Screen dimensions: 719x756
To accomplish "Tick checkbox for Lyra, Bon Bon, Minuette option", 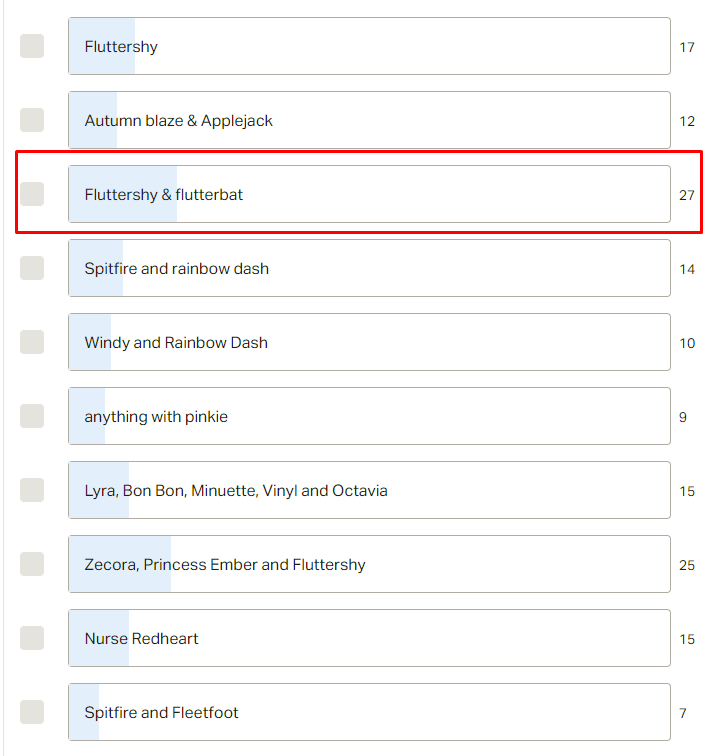I will click(x=32, y=490).
